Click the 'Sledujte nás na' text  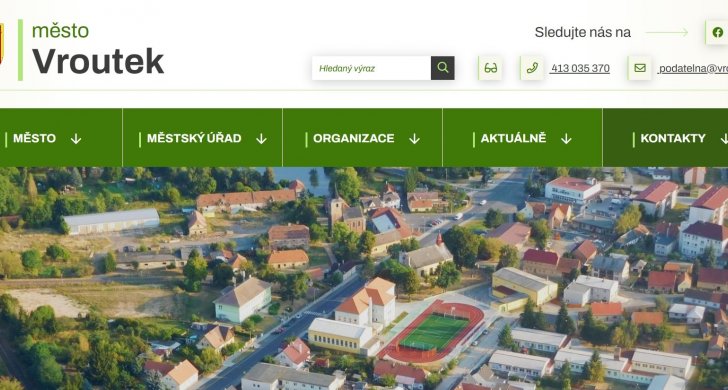[583, 32]
